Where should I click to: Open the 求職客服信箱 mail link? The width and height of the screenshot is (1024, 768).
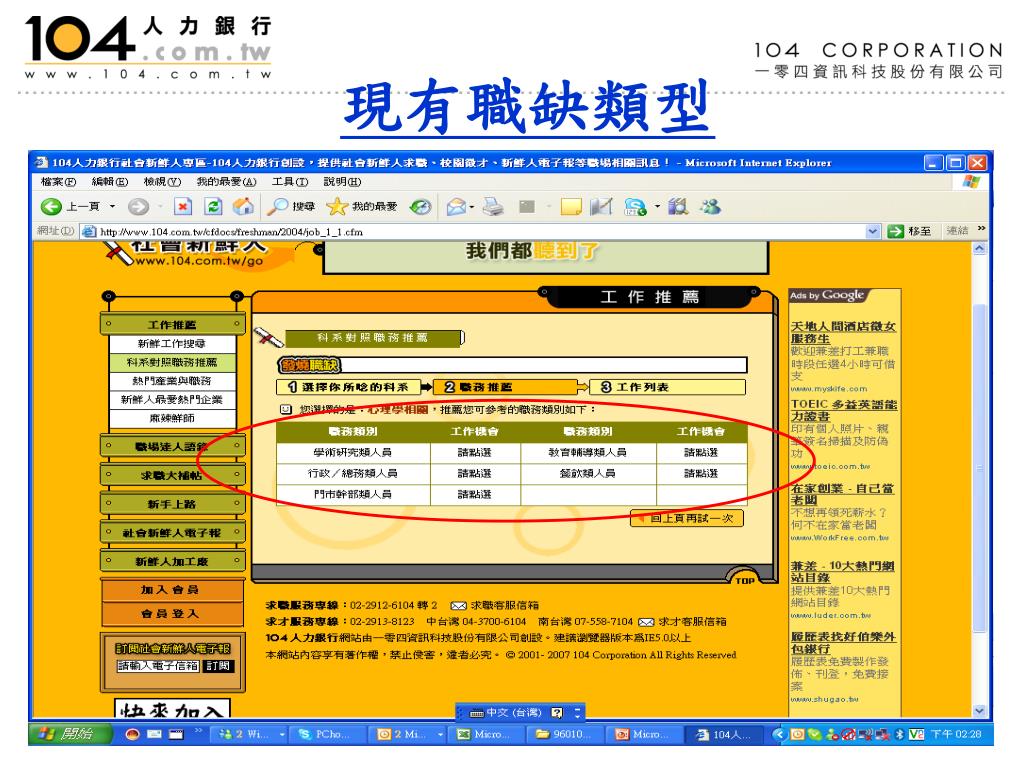[x=495, y=605]
